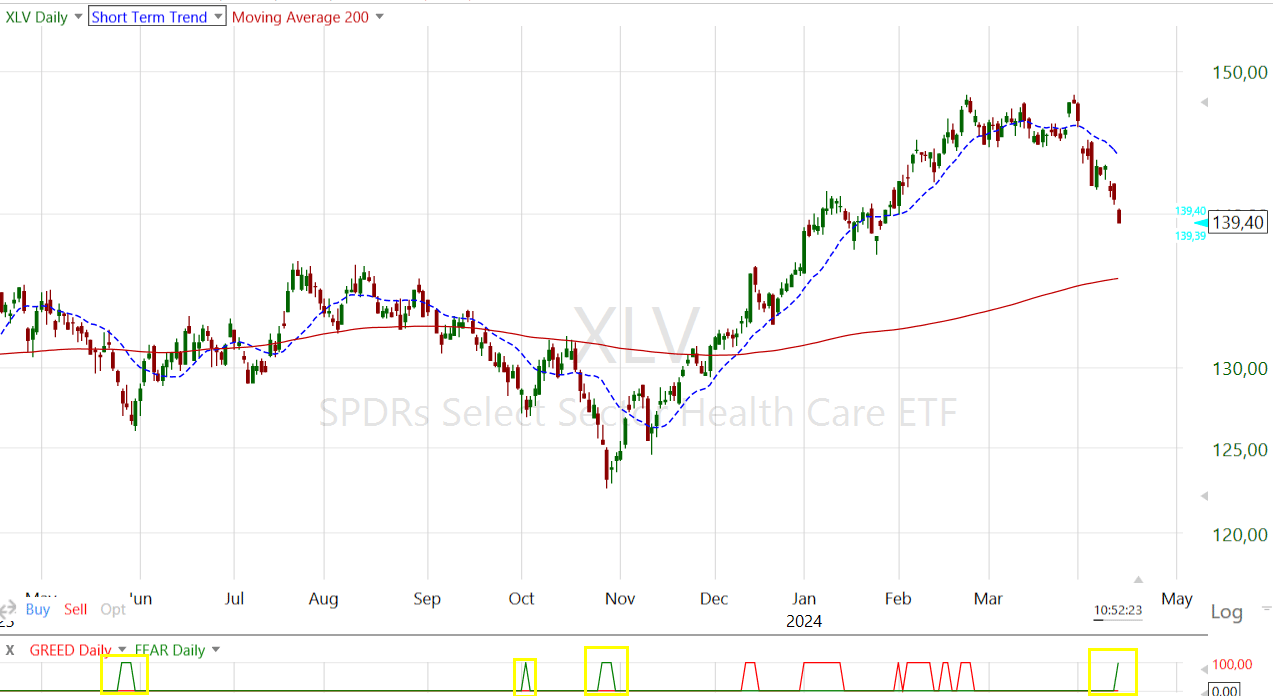Expand the Short Term Trend dropdown arrow
Image resolution: width=1273 pixels, height=696 pixels.
point(217,17)
